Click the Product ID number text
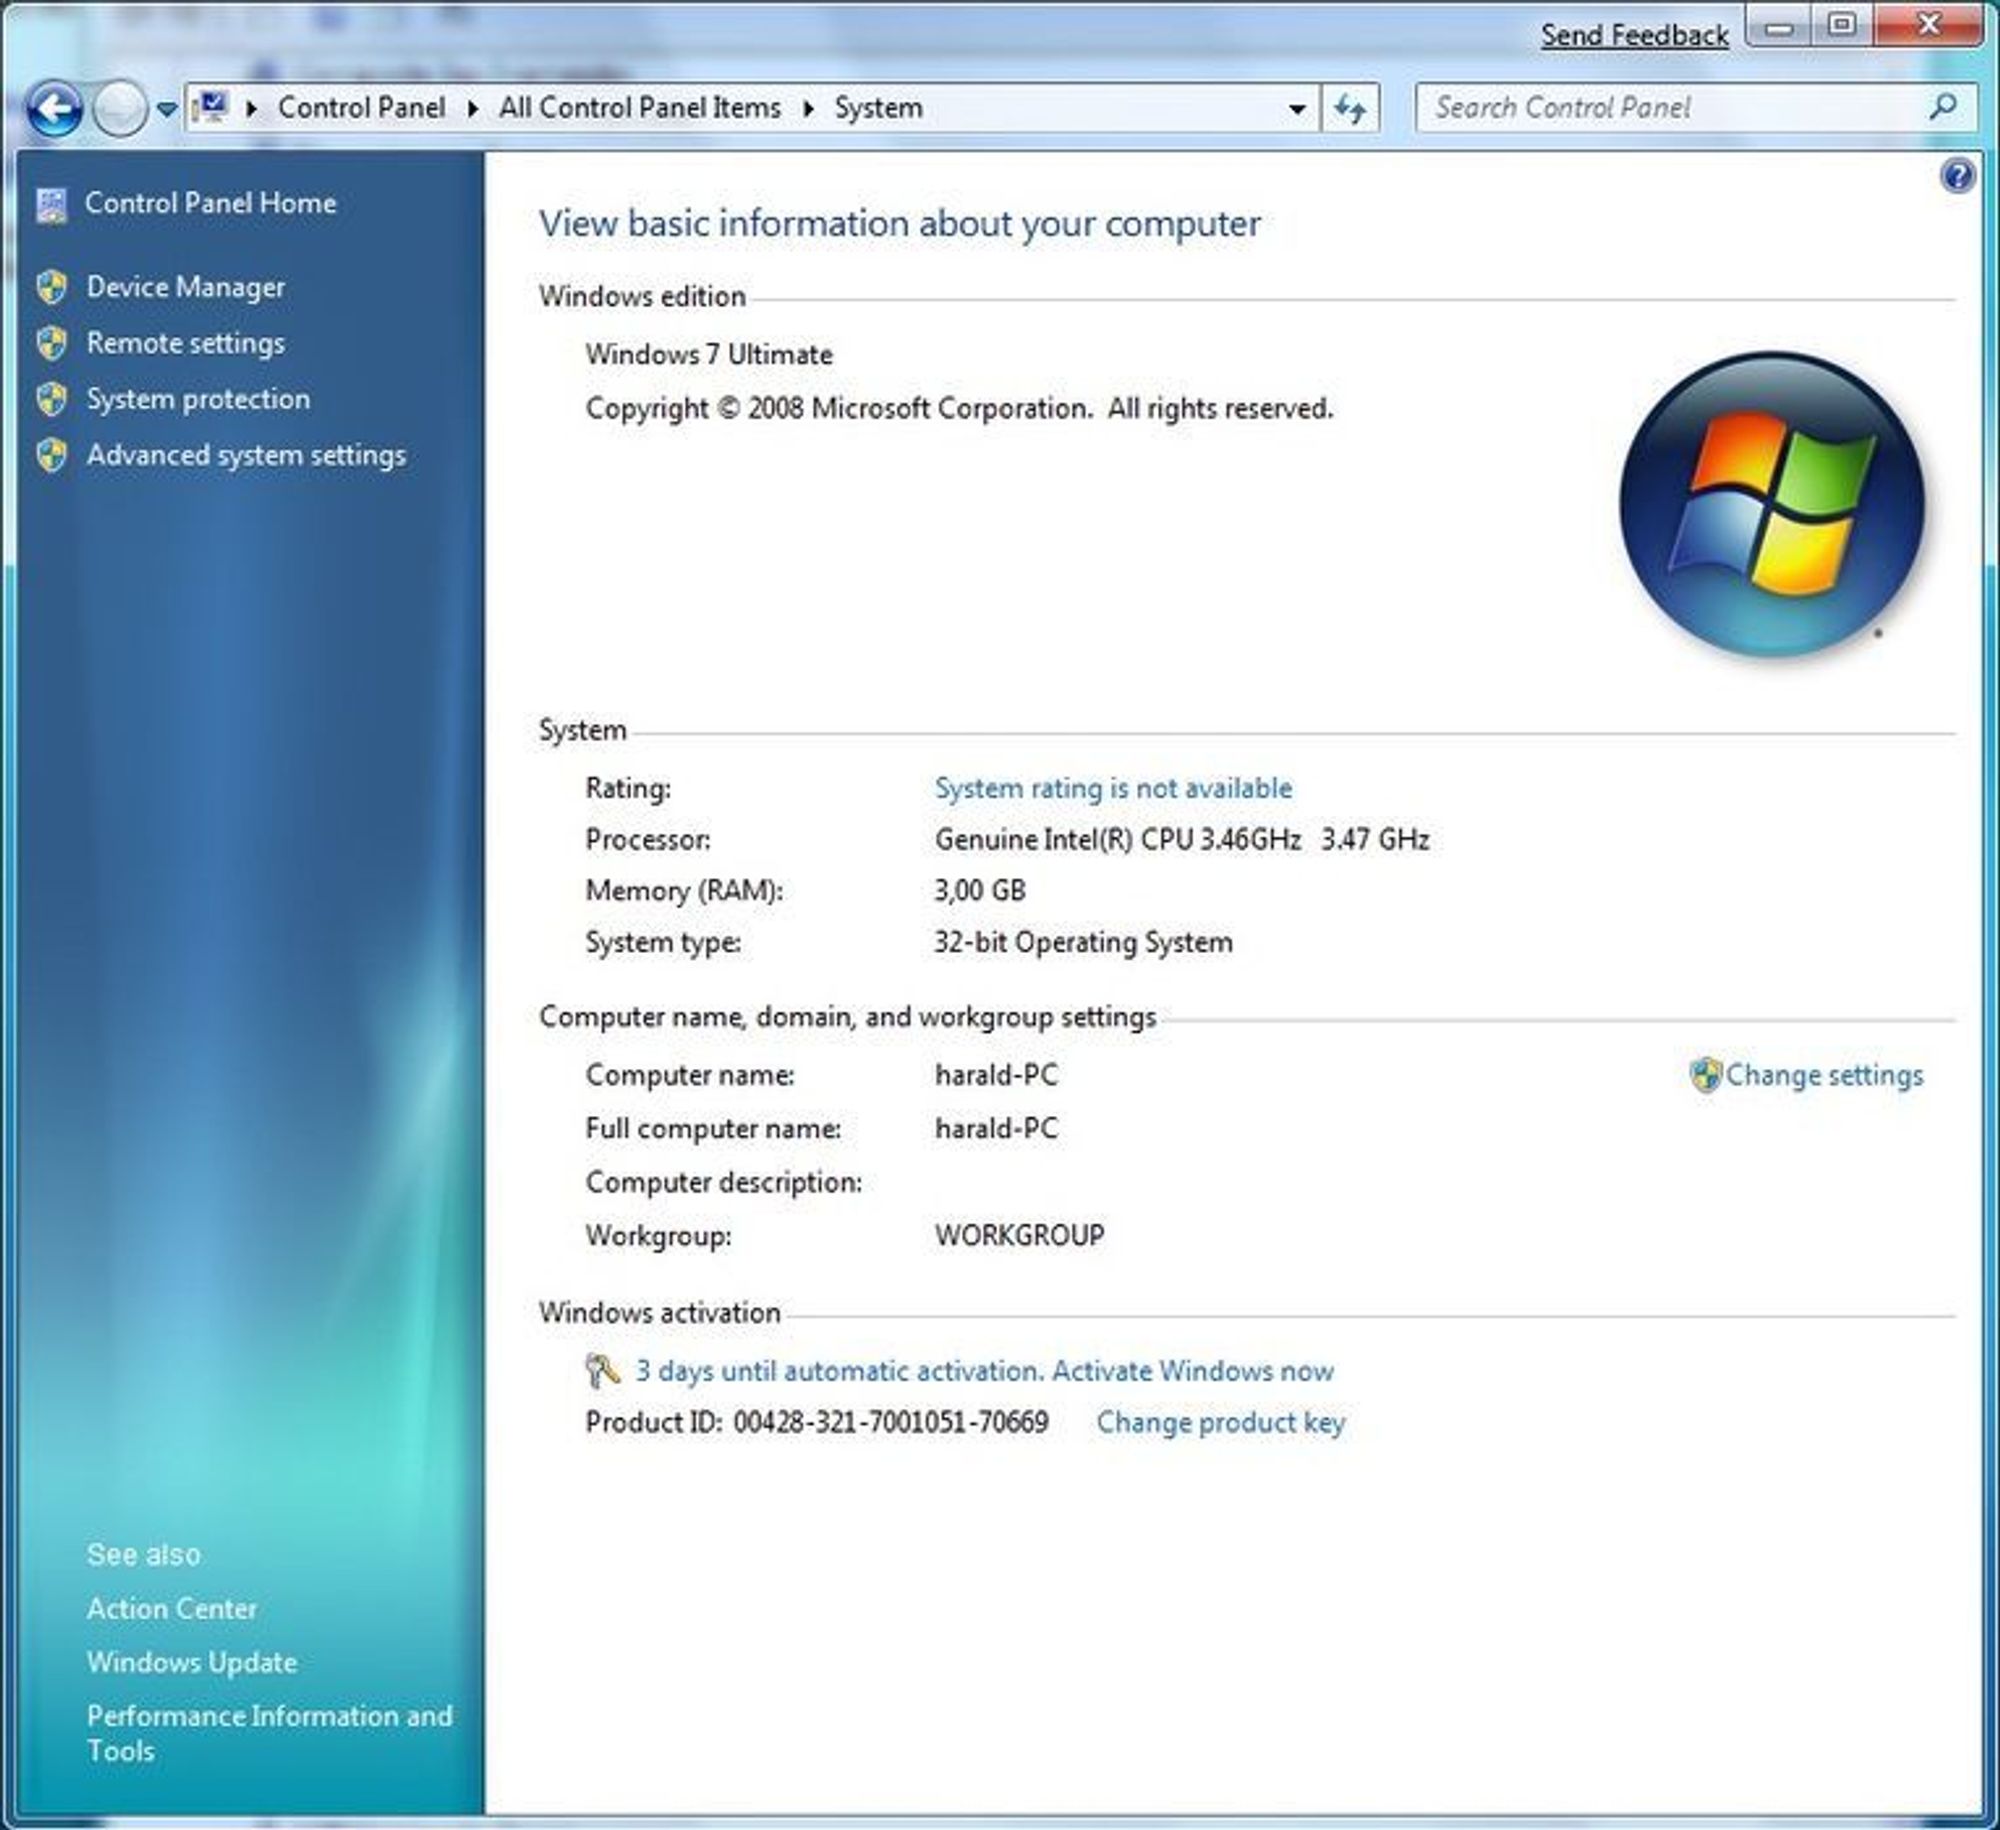This screenshot has height=1830, width=2000. tap(891, 1423)
